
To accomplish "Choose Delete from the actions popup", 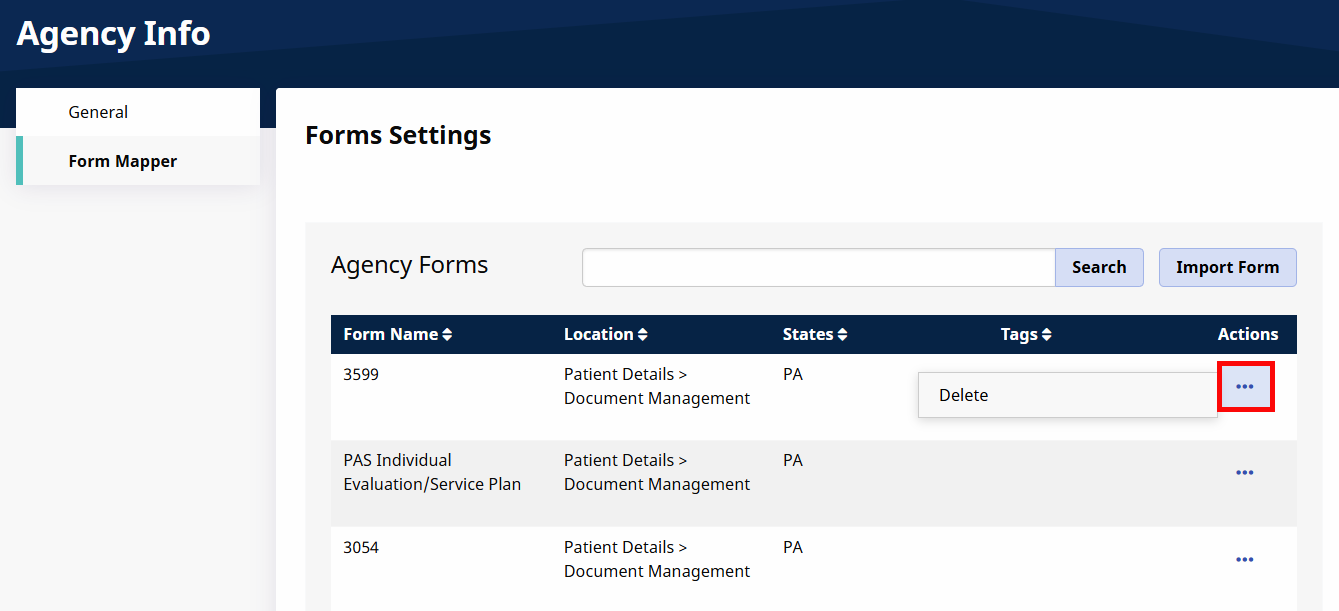I will pyautogui.click(x=964, y=395).
